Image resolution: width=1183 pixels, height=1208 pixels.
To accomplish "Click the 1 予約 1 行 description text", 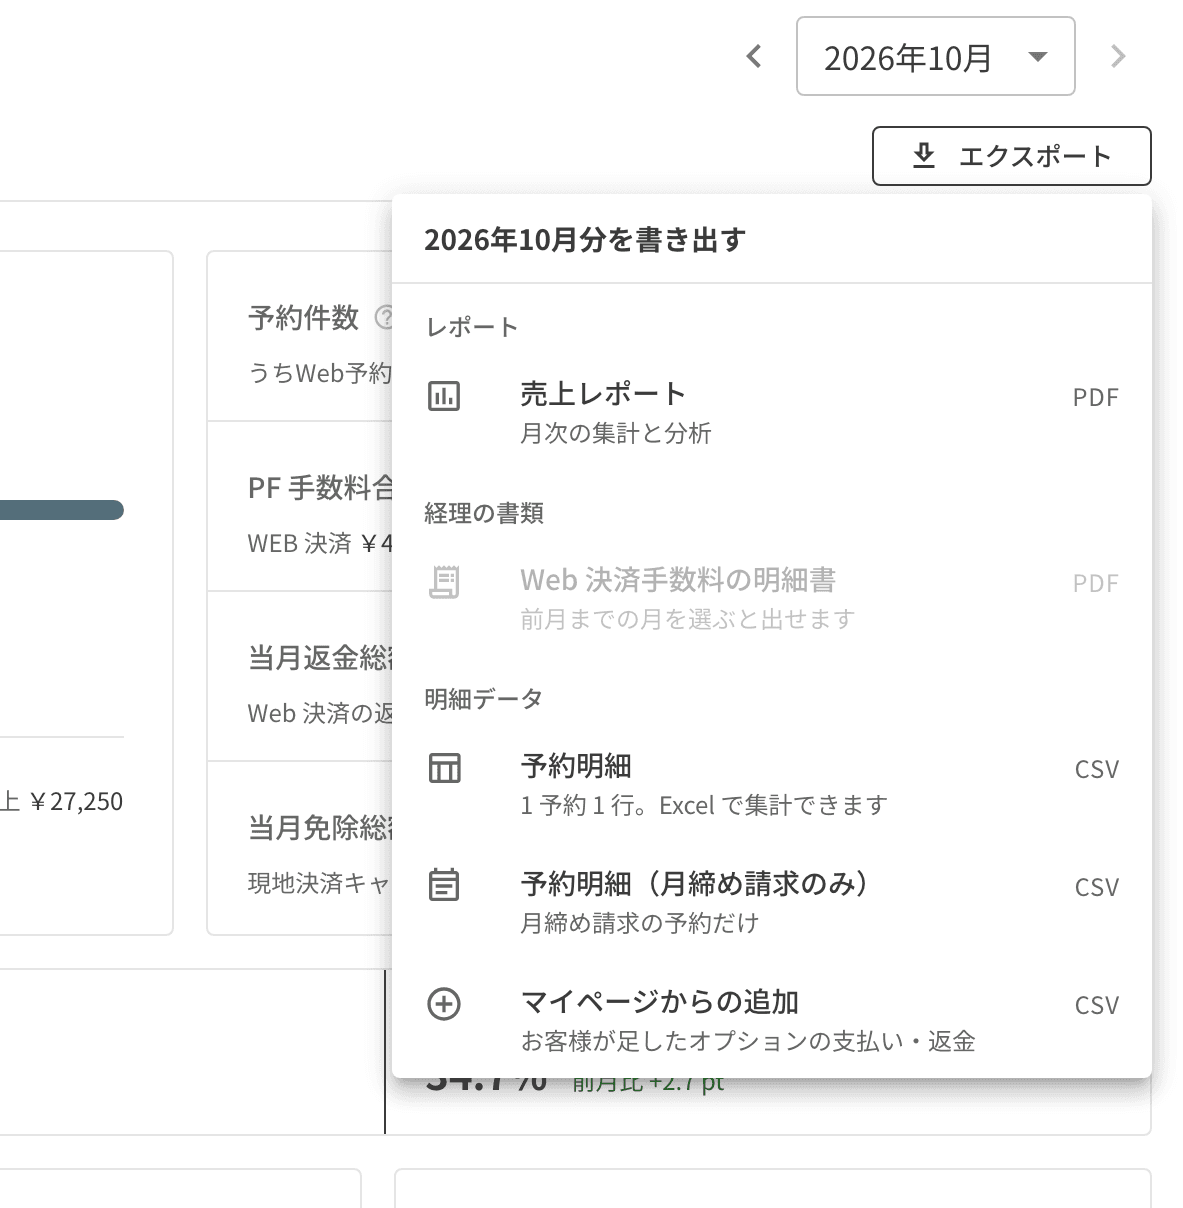I will point(704,805).
